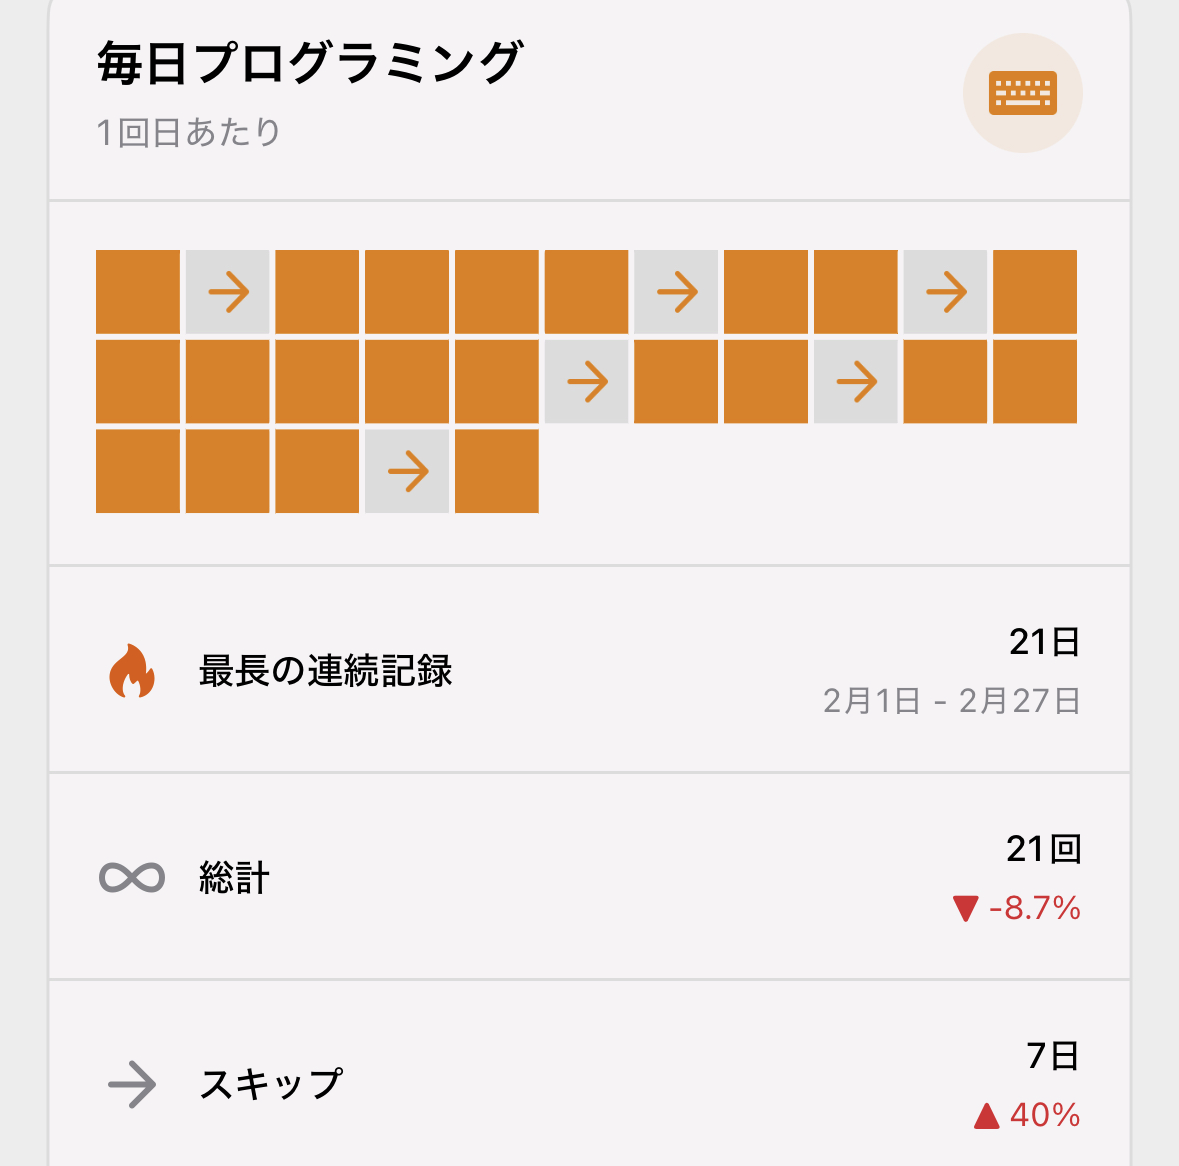Open the 総計 statistics row
Image resolution: width=1179 pixels, height=1166 pixels.
[x=590, y=877]
